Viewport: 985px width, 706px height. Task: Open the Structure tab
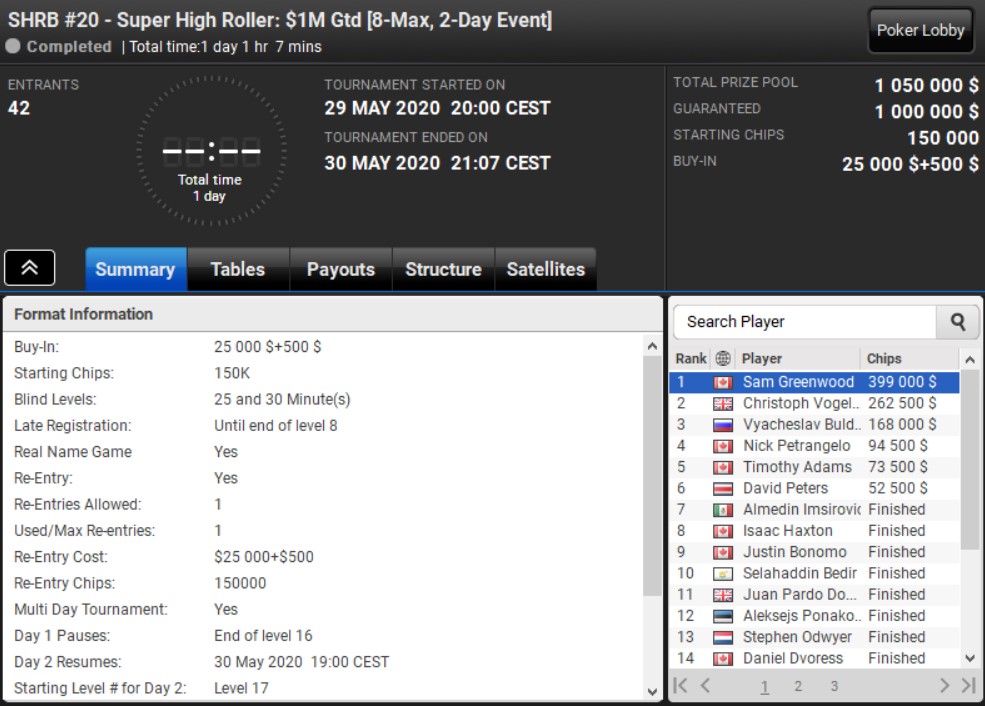tap(444, 269)
